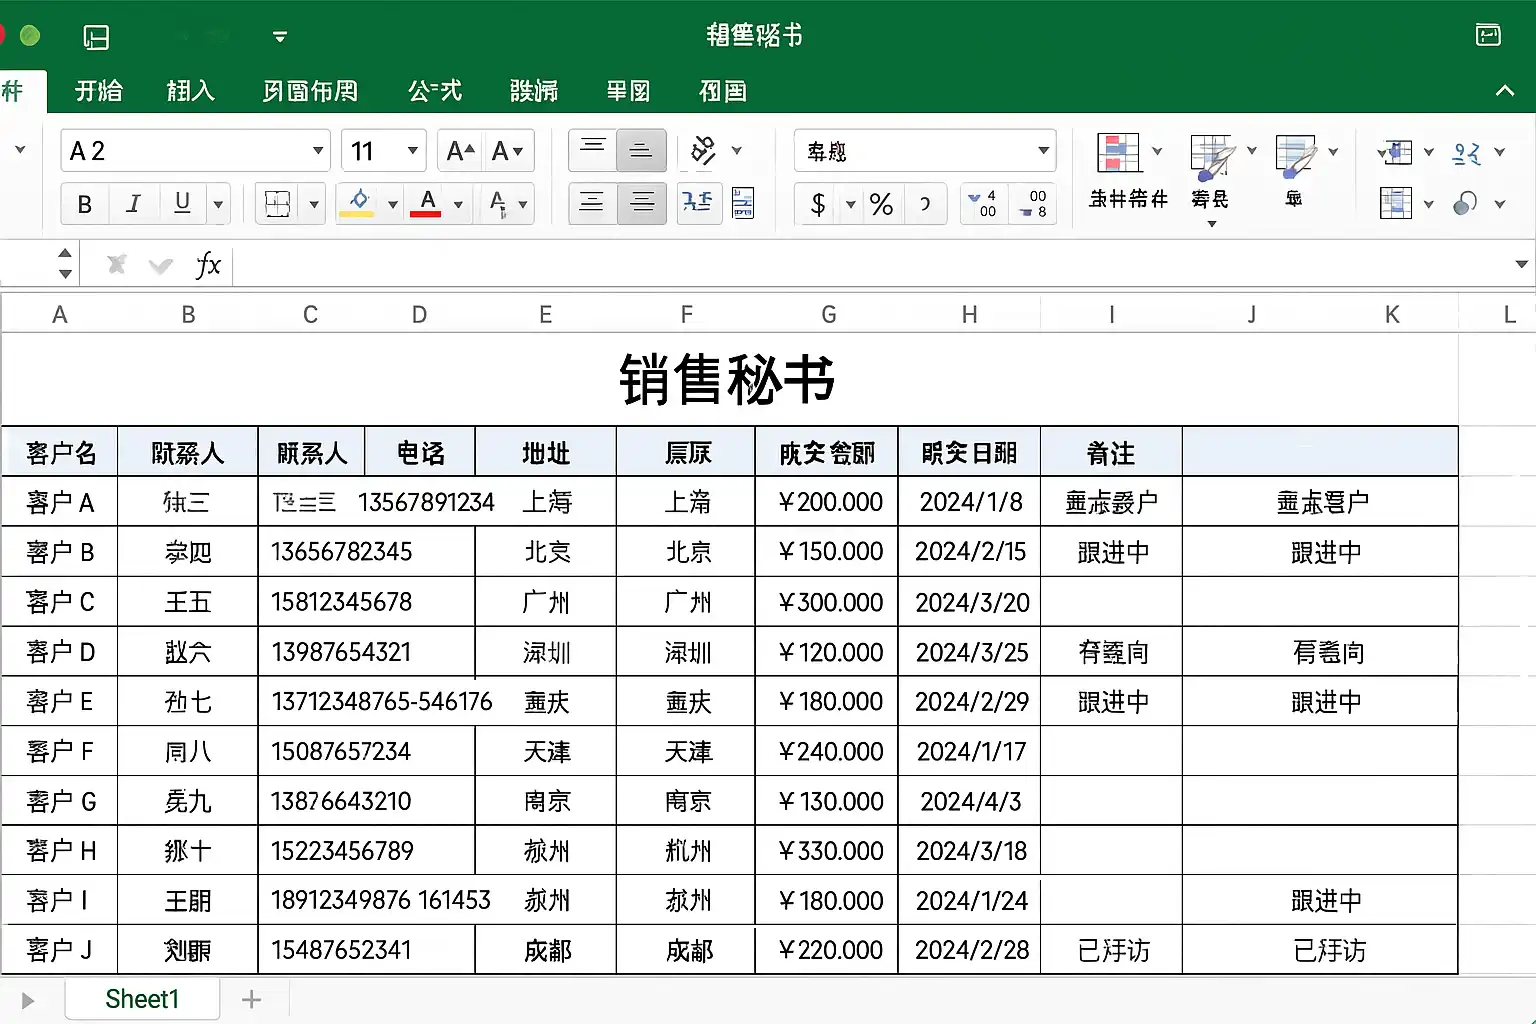This screenshot has width=1536, height=1024.
Task: Select cell with phone number 15812345678
Action: tap(341, 602)
